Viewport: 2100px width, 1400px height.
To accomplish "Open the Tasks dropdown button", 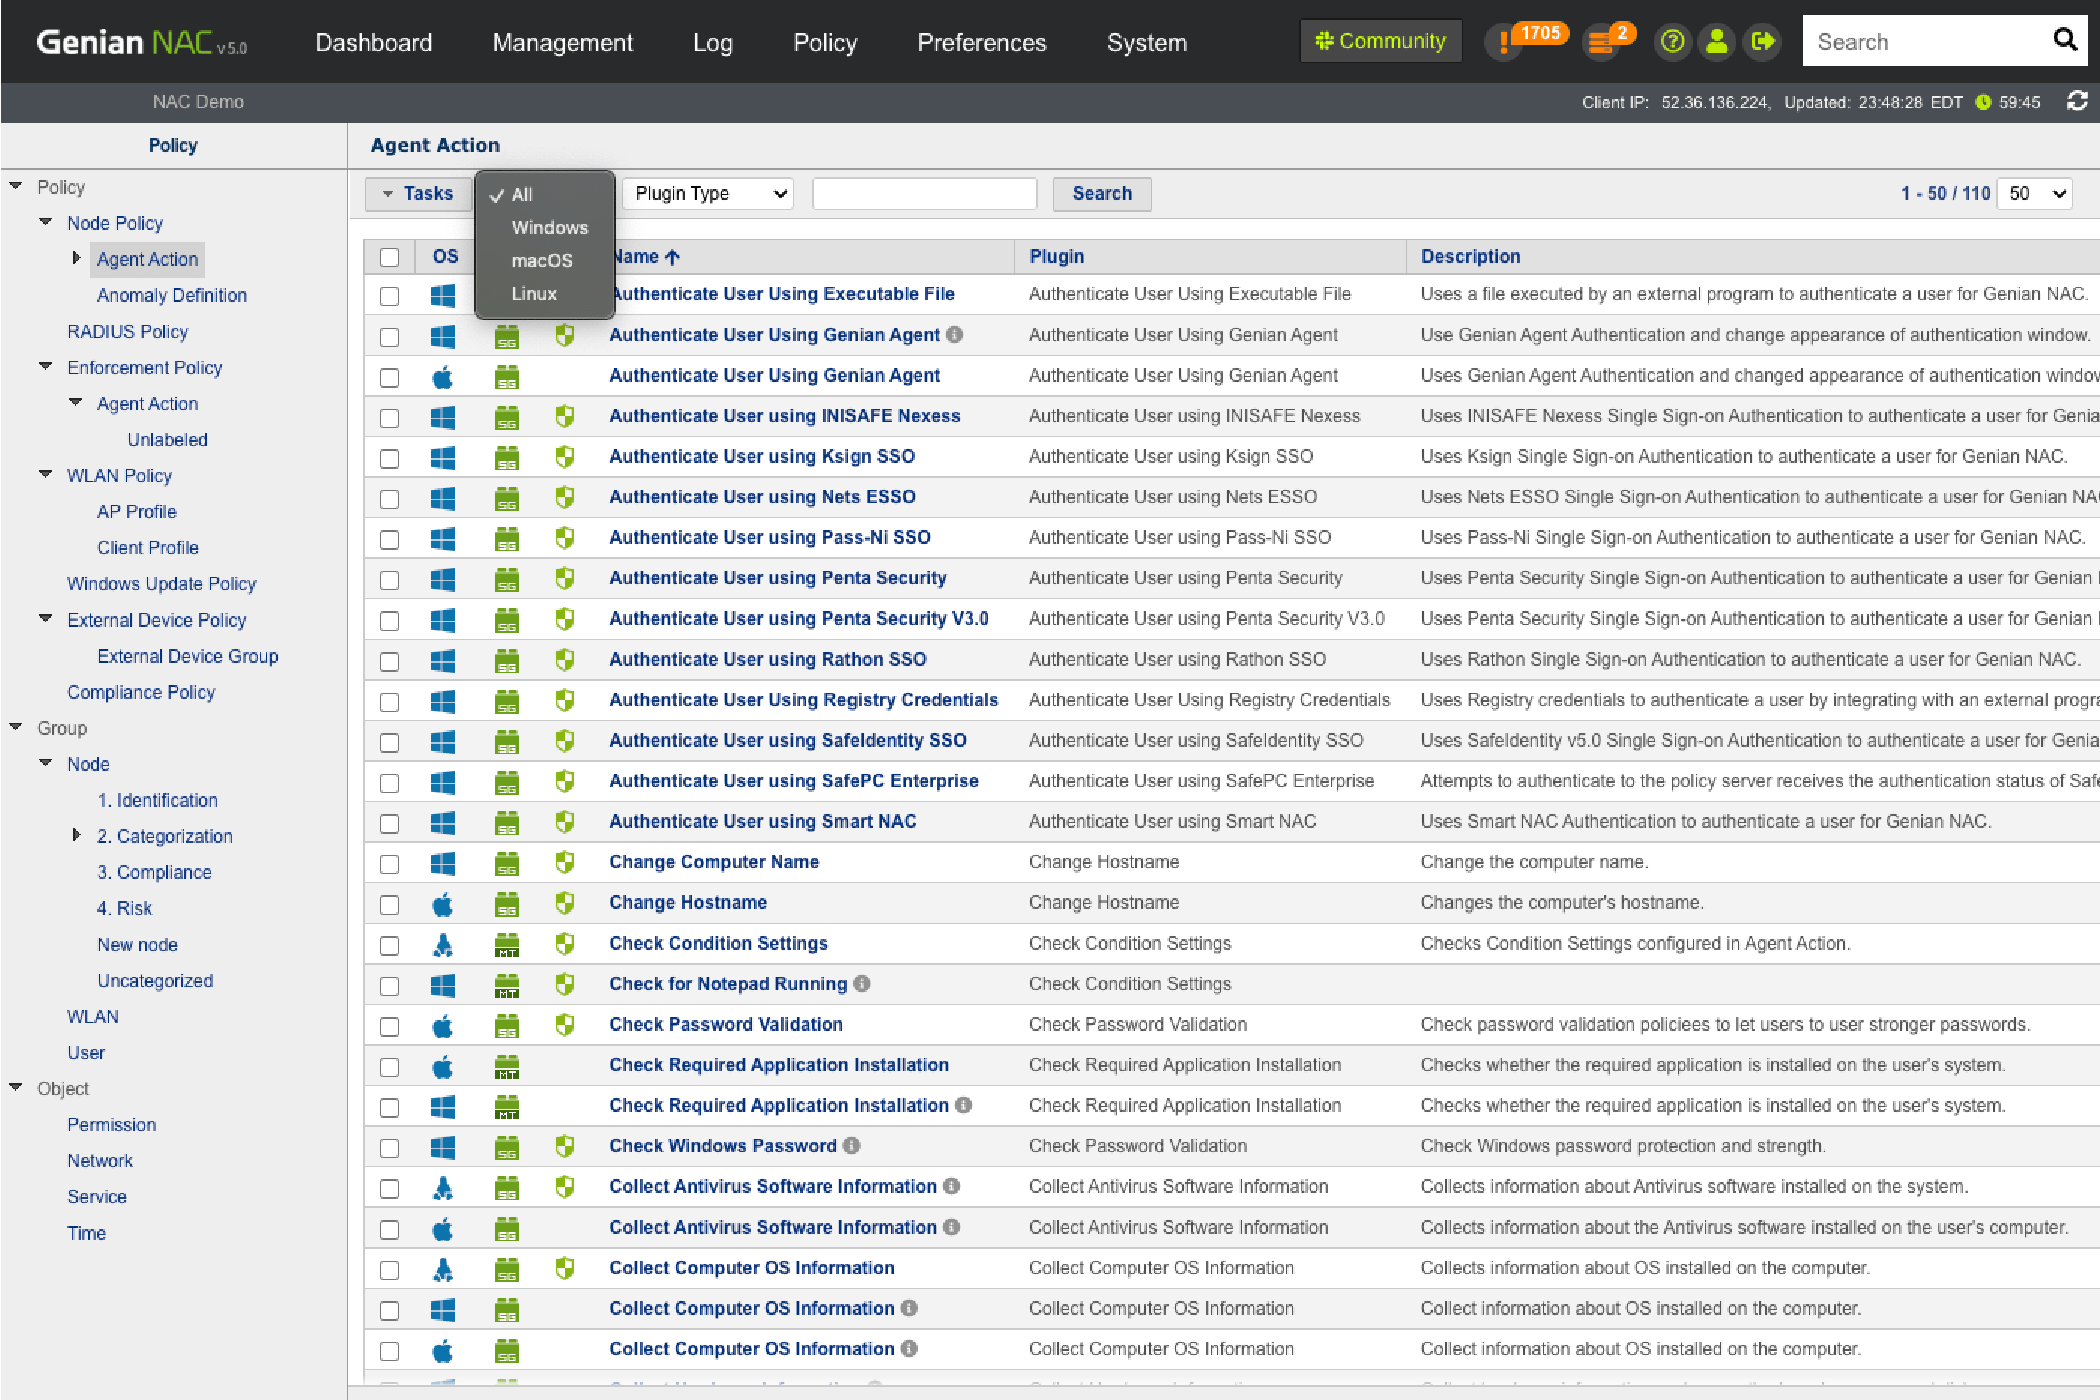I will pos(418,194).
